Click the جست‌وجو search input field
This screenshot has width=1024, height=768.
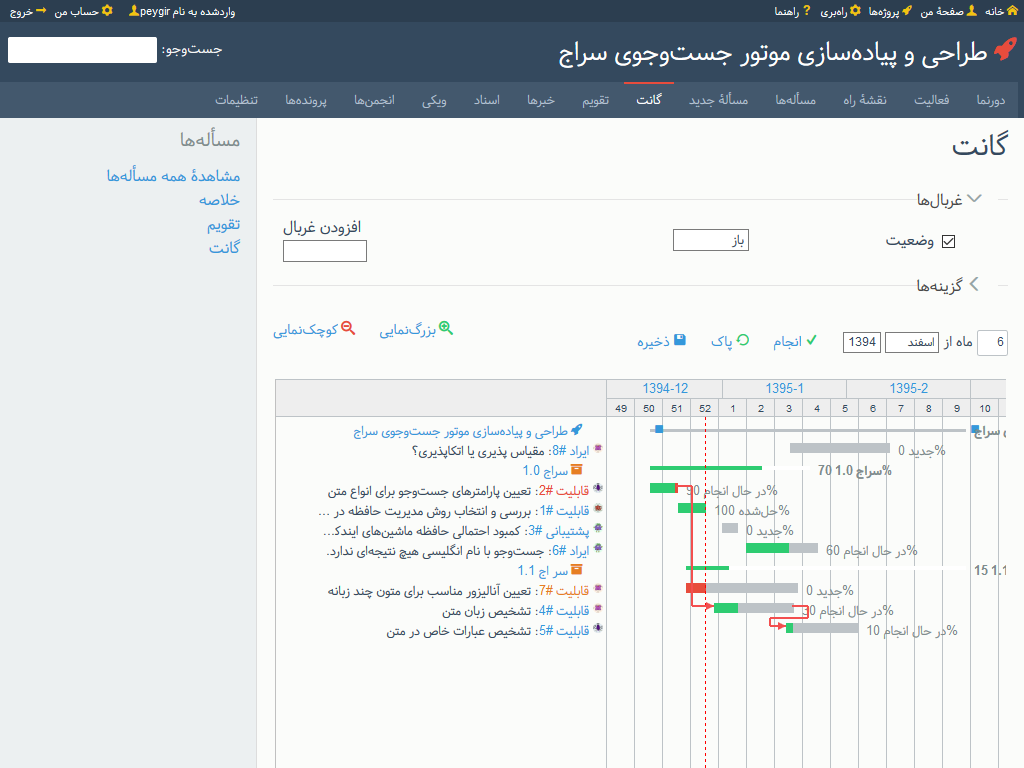(x=82, y=50)
